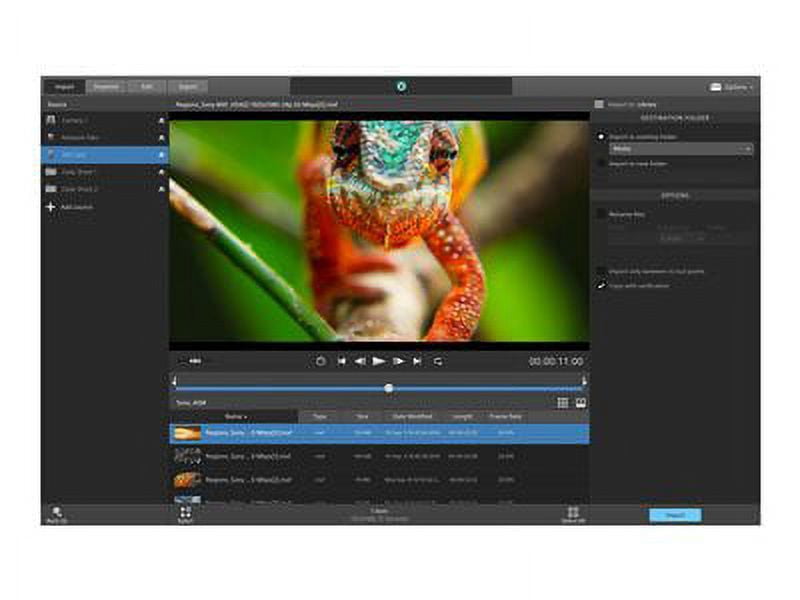The image size is (800, 600).
Task: Sort files by the Frame Rate column
Action: tap(506, 417)
